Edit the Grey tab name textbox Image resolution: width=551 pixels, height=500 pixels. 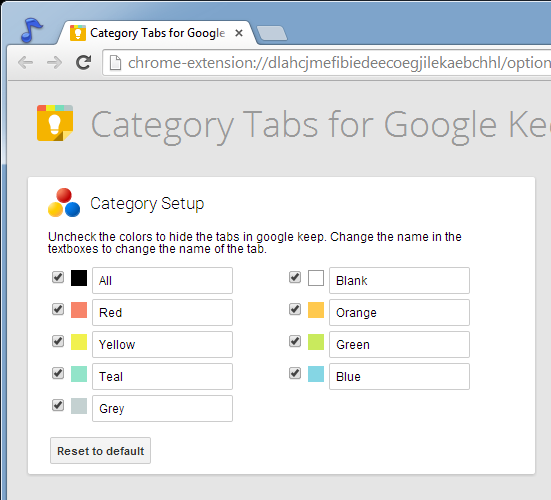162,408
